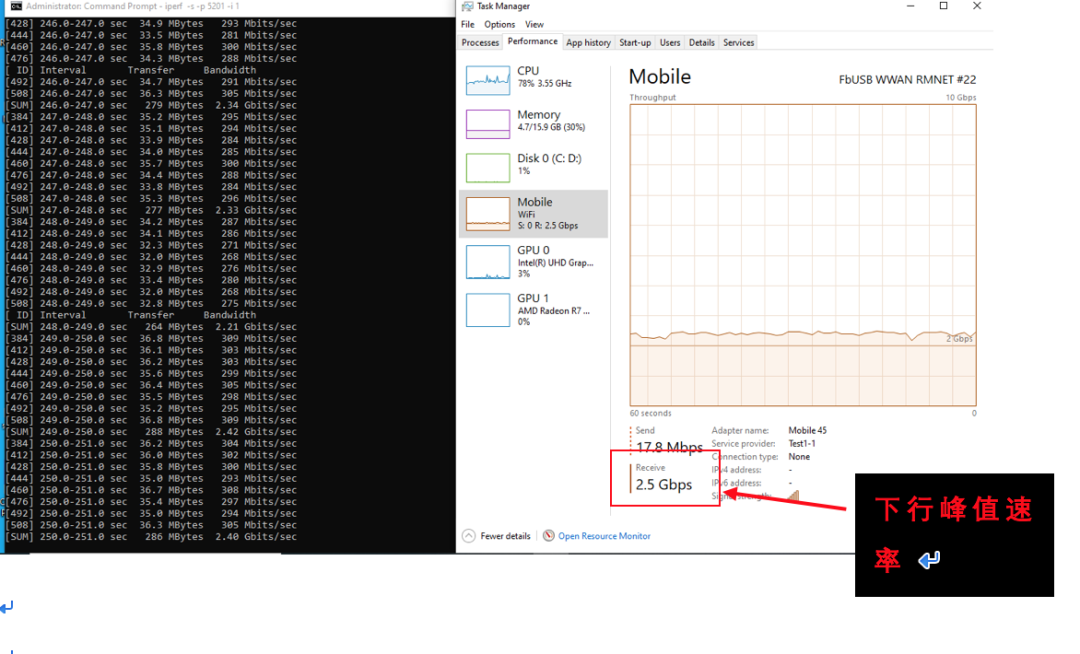Image resolution: width=1080 pixels, height=654 pixels.
Task: Click the Task Manager title bar icon
Action: coord(467,6)
